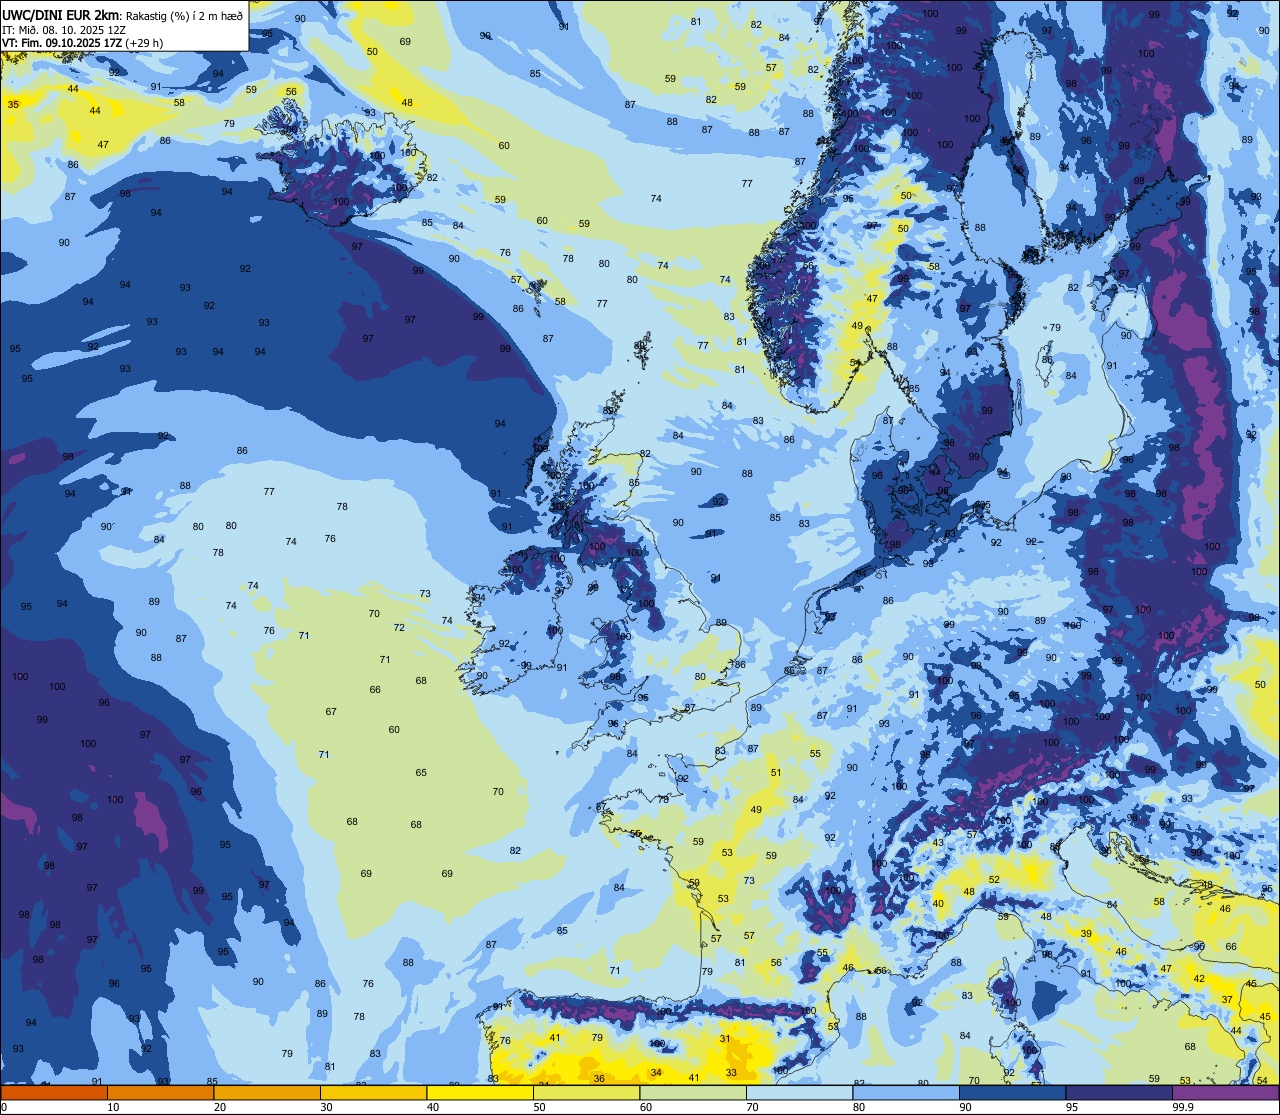
Task: Click the '36' humidity value over Spain
Action: click(x=599, y=1078)
